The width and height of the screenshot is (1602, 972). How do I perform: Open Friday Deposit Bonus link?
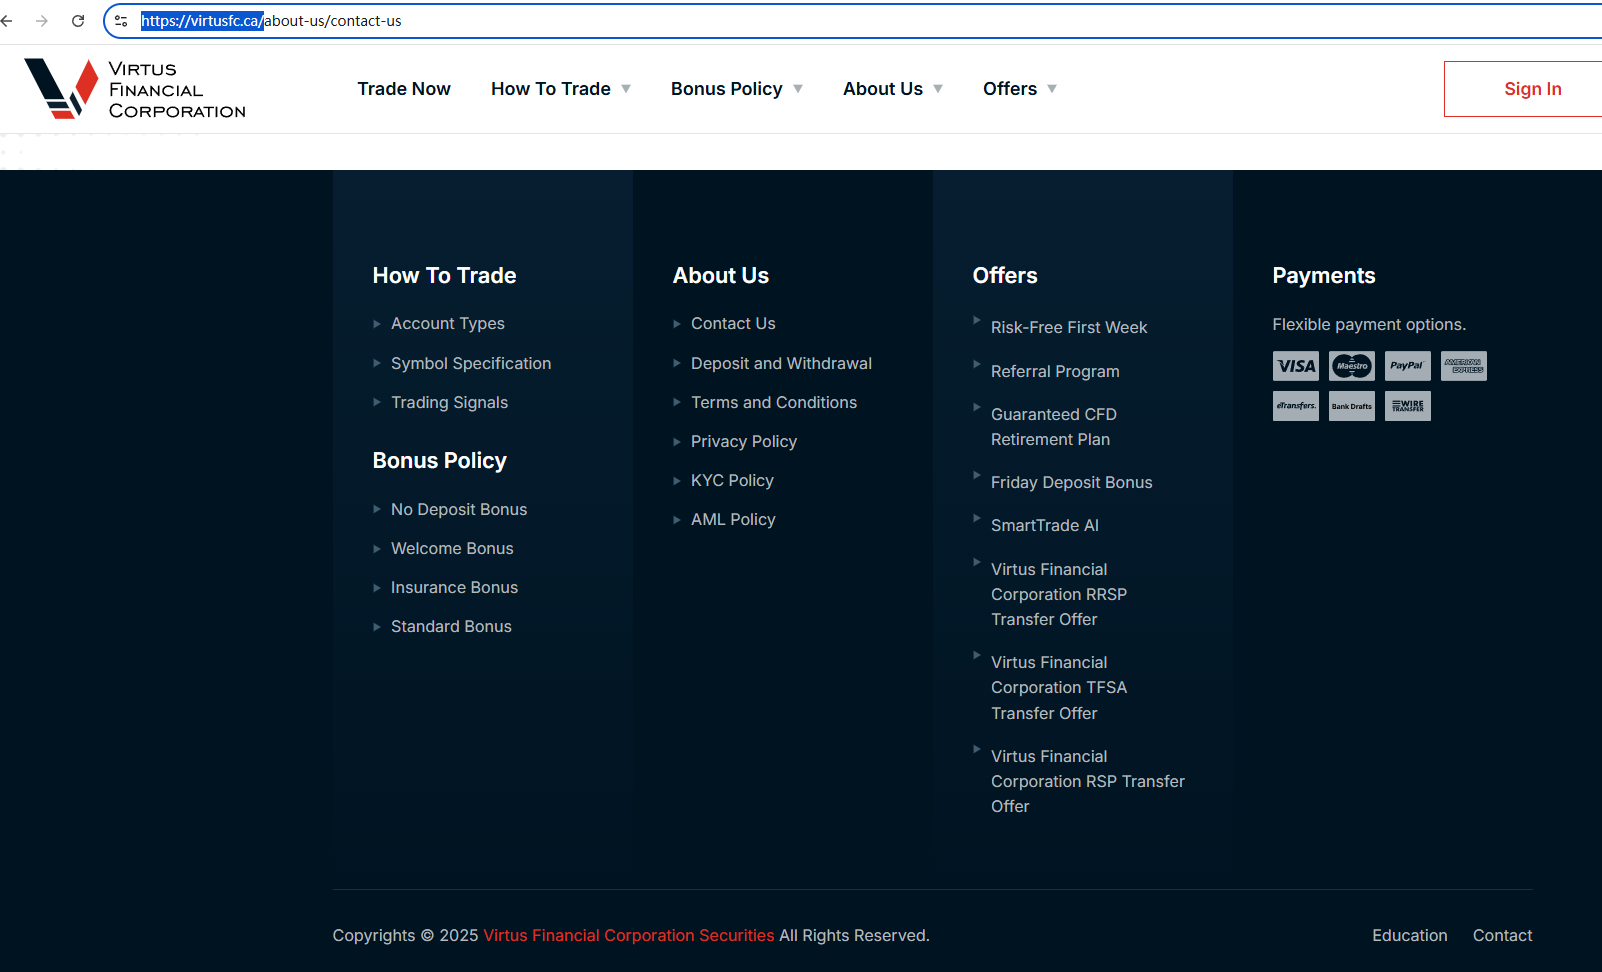(x=1071, y=483)
